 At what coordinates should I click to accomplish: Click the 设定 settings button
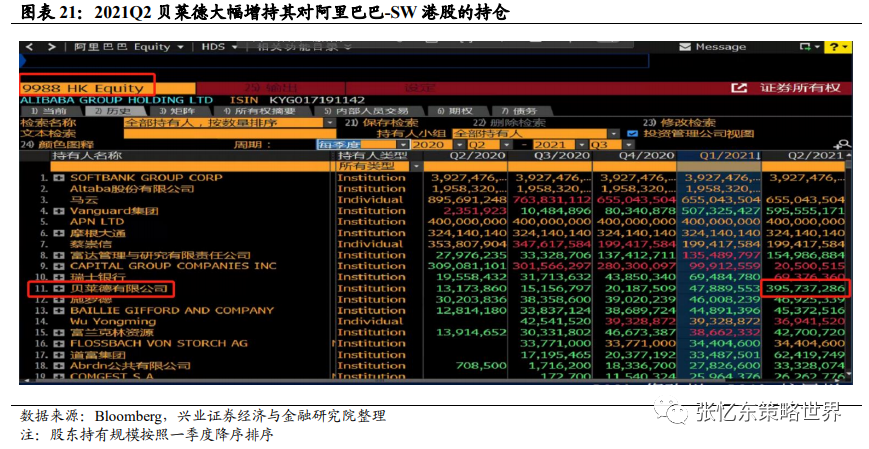[420, 88]
